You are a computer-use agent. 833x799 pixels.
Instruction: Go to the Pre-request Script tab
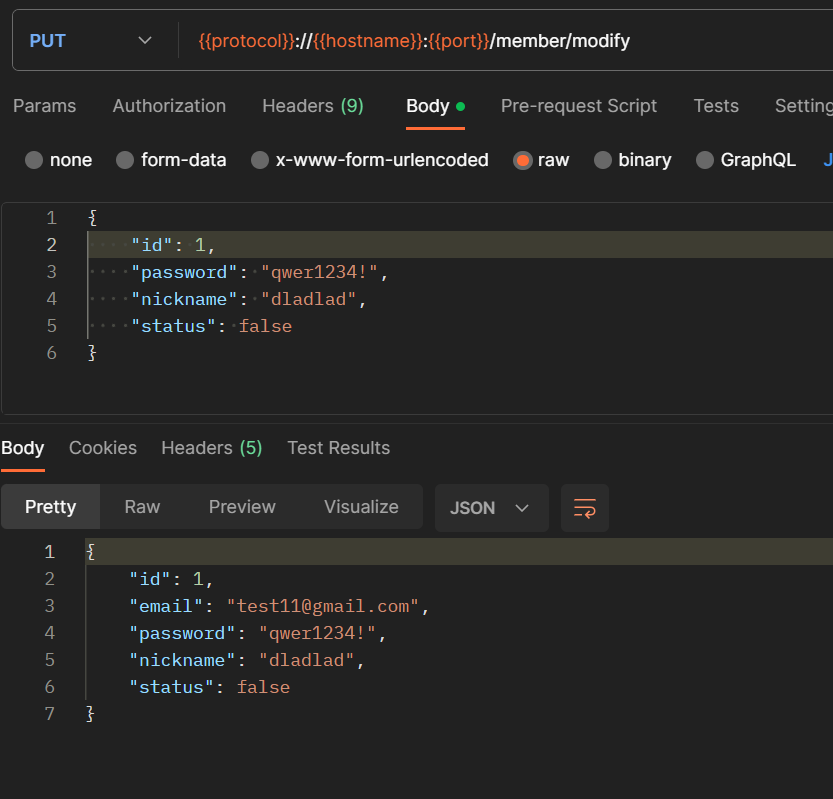(579, 106)
